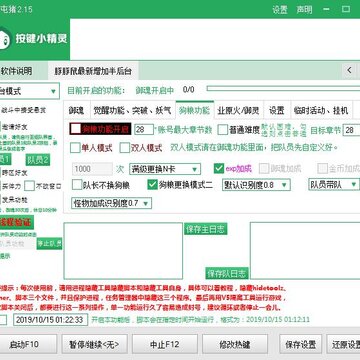Click the 按键小精灵 logo
The image size is (360, 360).
[x=33, y=39]
